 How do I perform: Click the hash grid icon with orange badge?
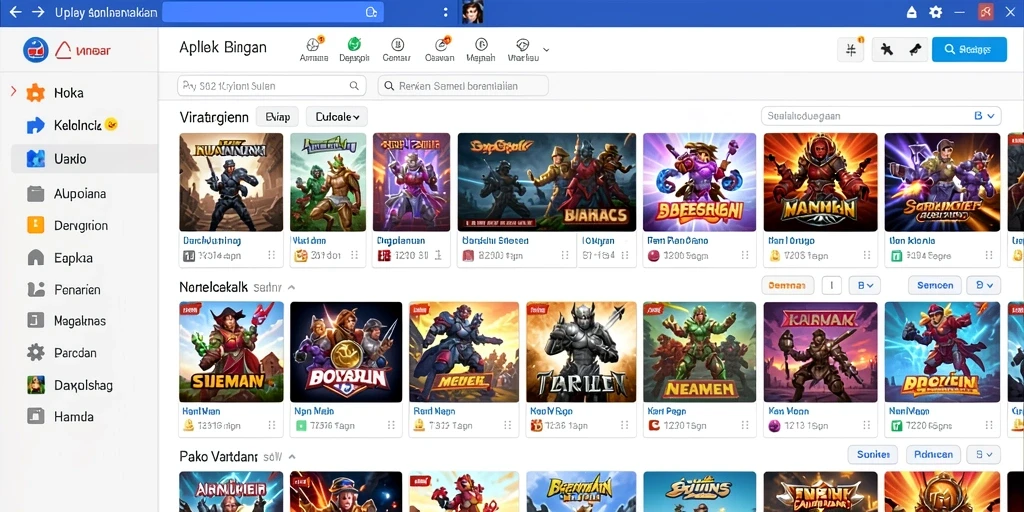point(851,50)
